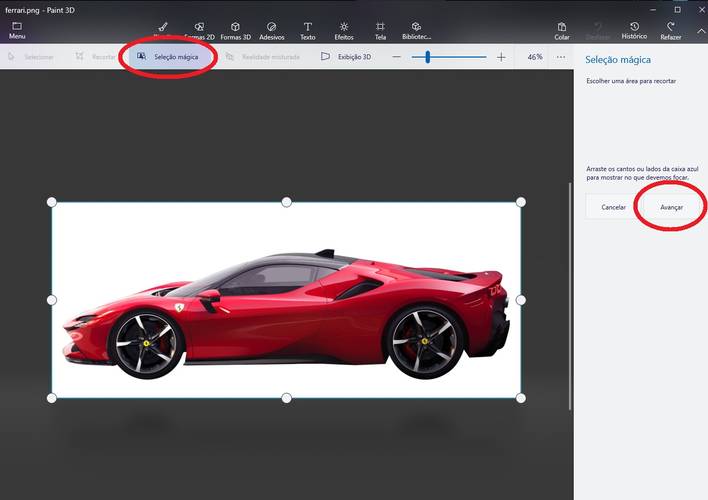Open Formas 3D shapes tab
Screen dimensions: 708x500
[x=235, y=31]
